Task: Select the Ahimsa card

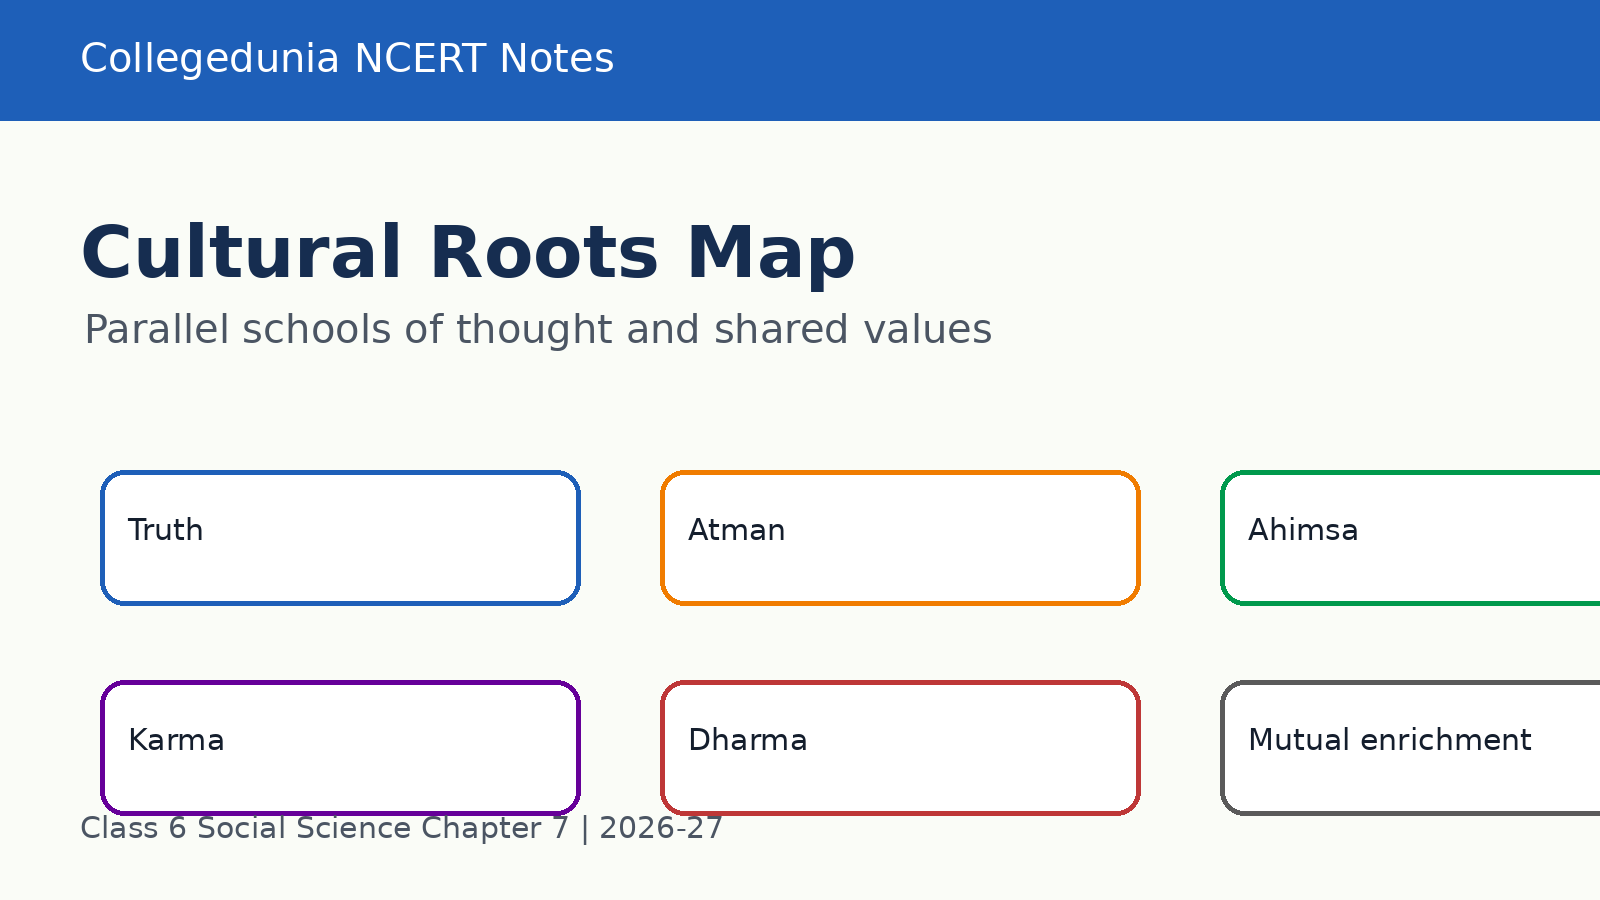Action: pos(1411,538)
